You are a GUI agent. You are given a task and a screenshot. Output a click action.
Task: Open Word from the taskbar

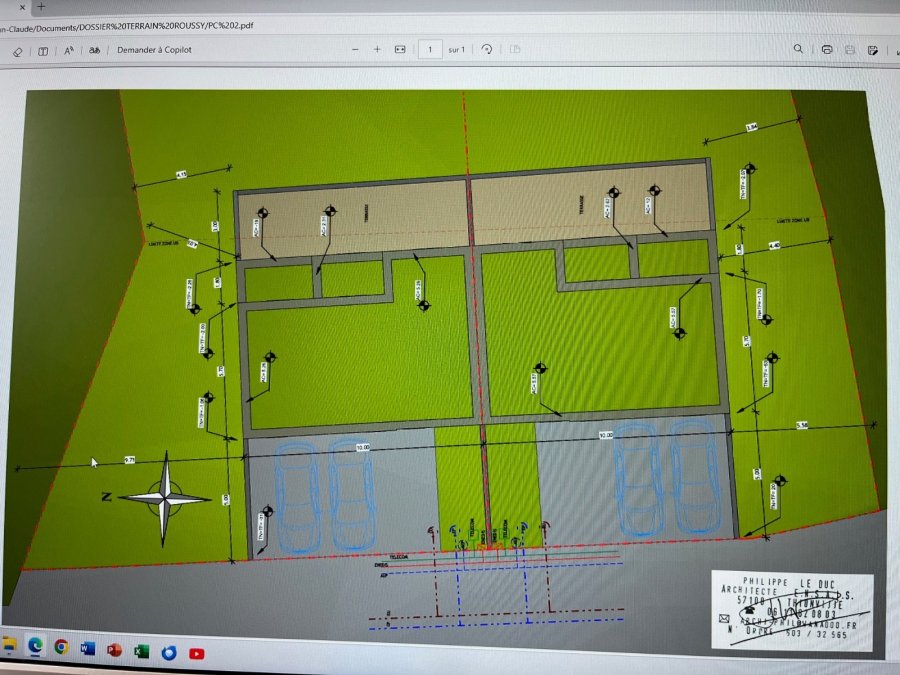coord(88,649)
